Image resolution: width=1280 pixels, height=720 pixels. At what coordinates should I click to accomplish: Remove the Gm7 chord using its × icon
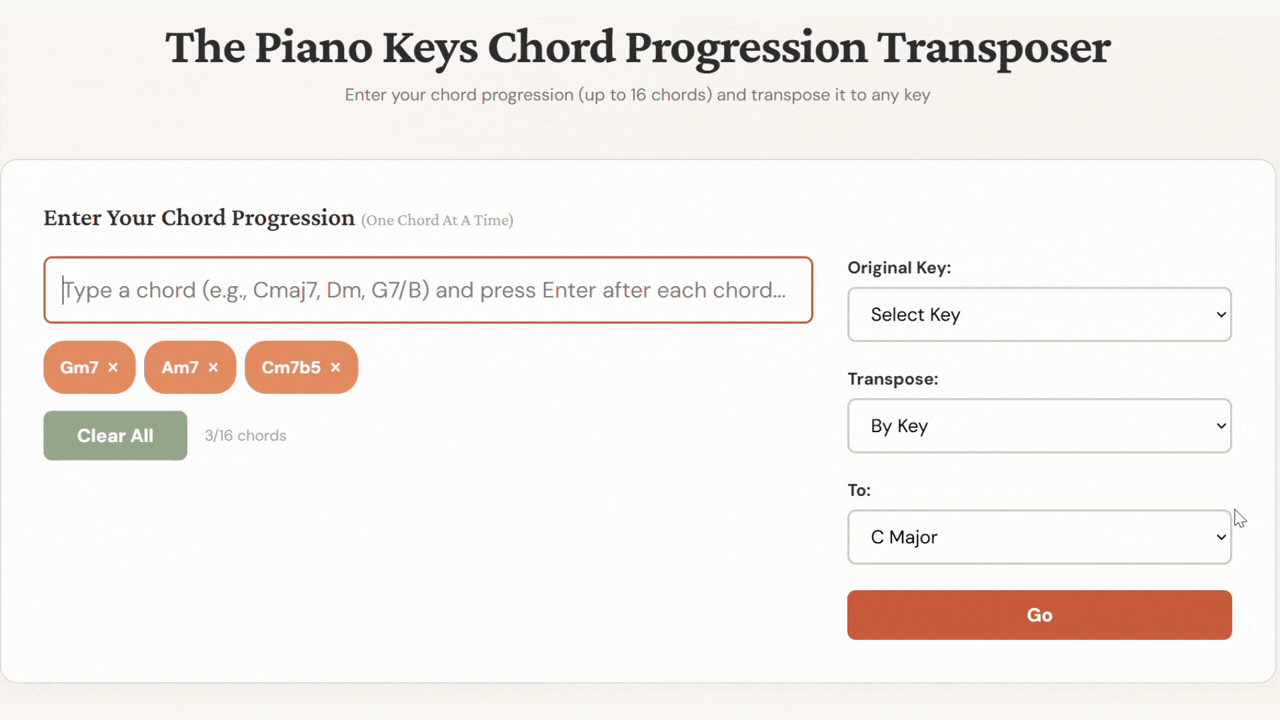click(113, 368)
